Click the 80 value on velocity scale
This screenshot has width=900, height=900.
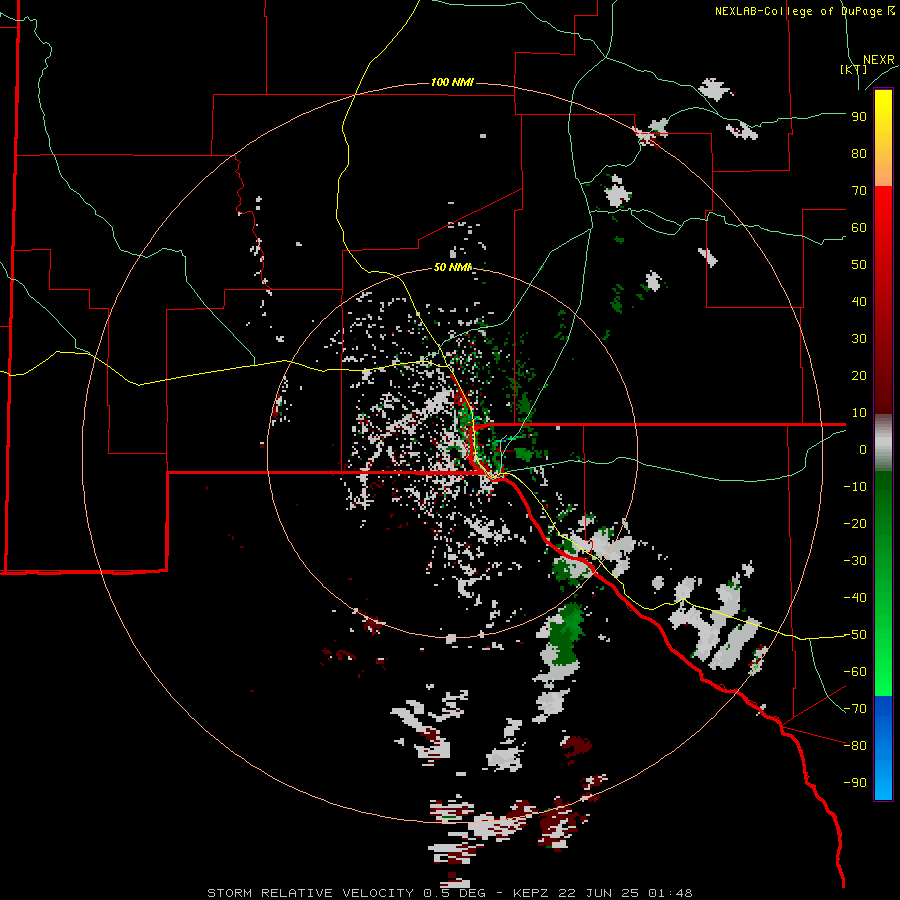[859, 154]
